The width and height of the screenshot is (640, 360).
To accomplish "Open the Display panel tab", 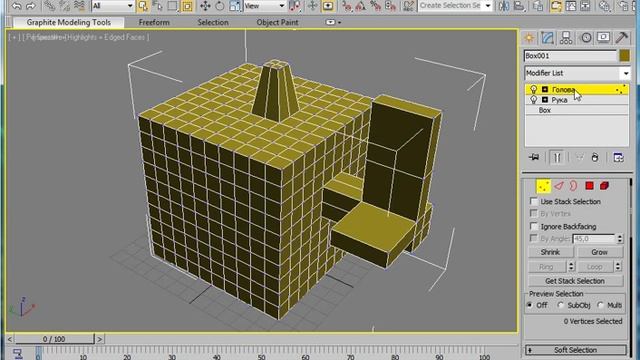I will 604,38.
